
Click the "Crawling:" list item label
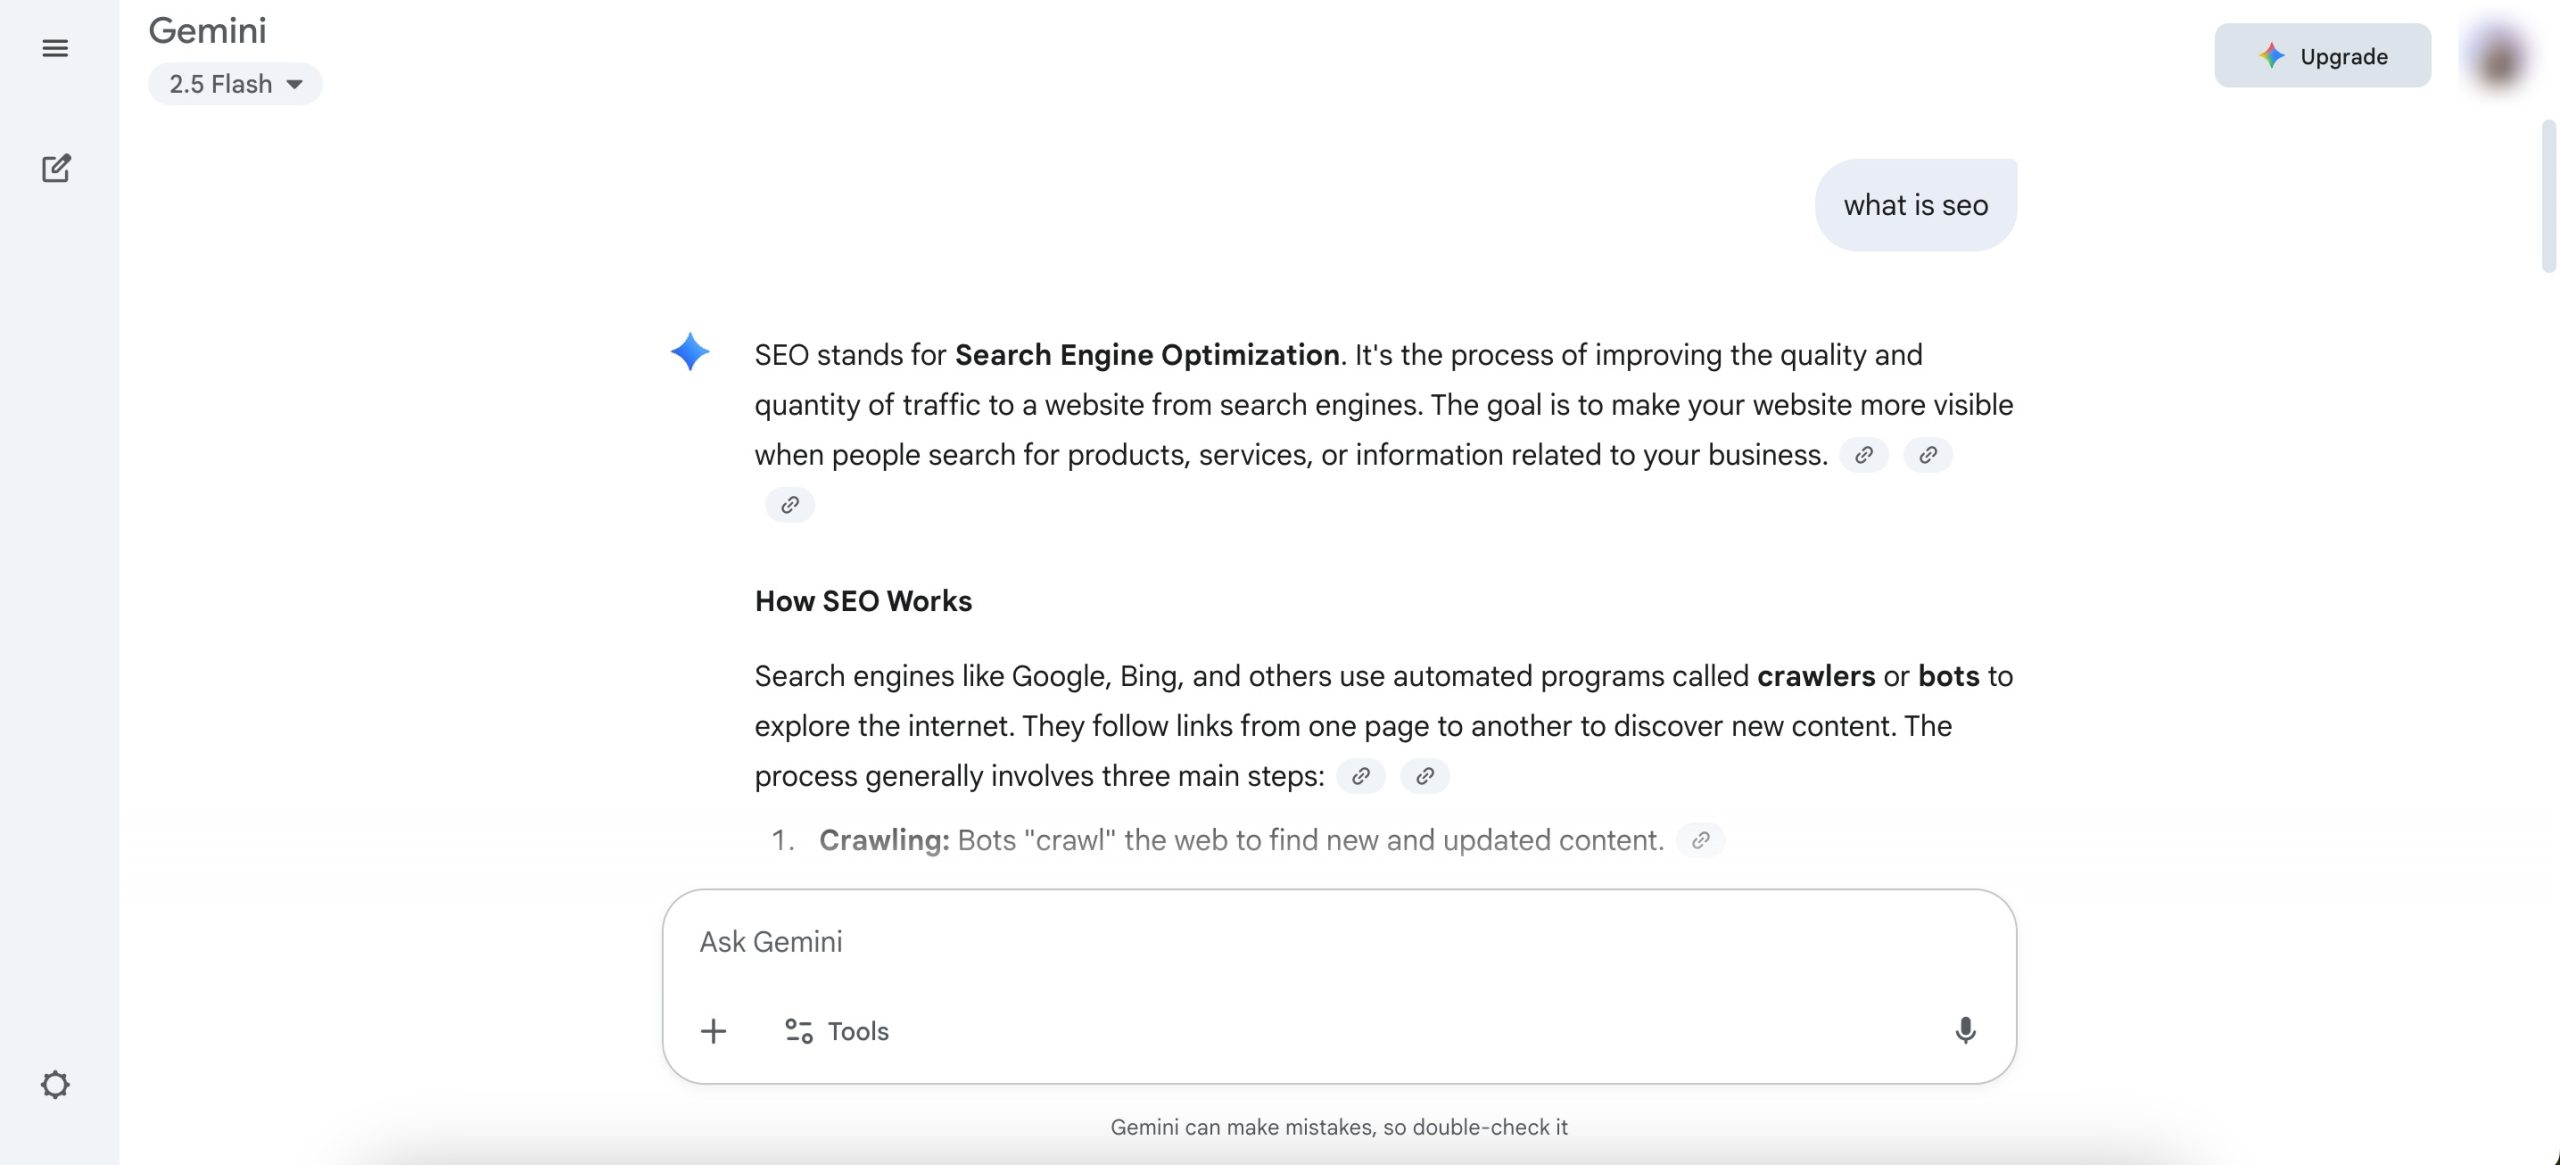coord(884,840)
